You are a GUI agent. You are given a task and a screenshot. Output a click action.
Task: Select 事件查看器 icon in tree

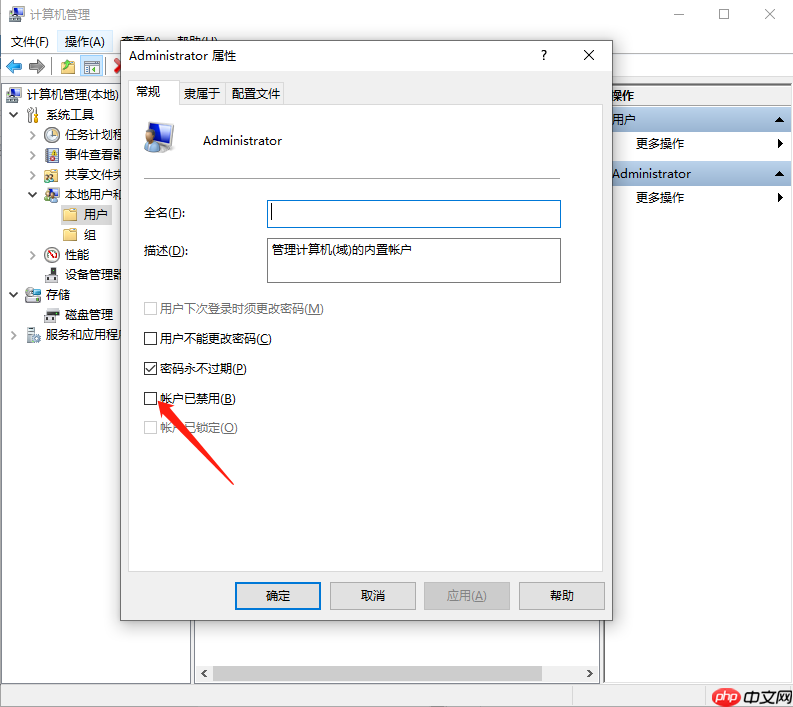point(52,155)
